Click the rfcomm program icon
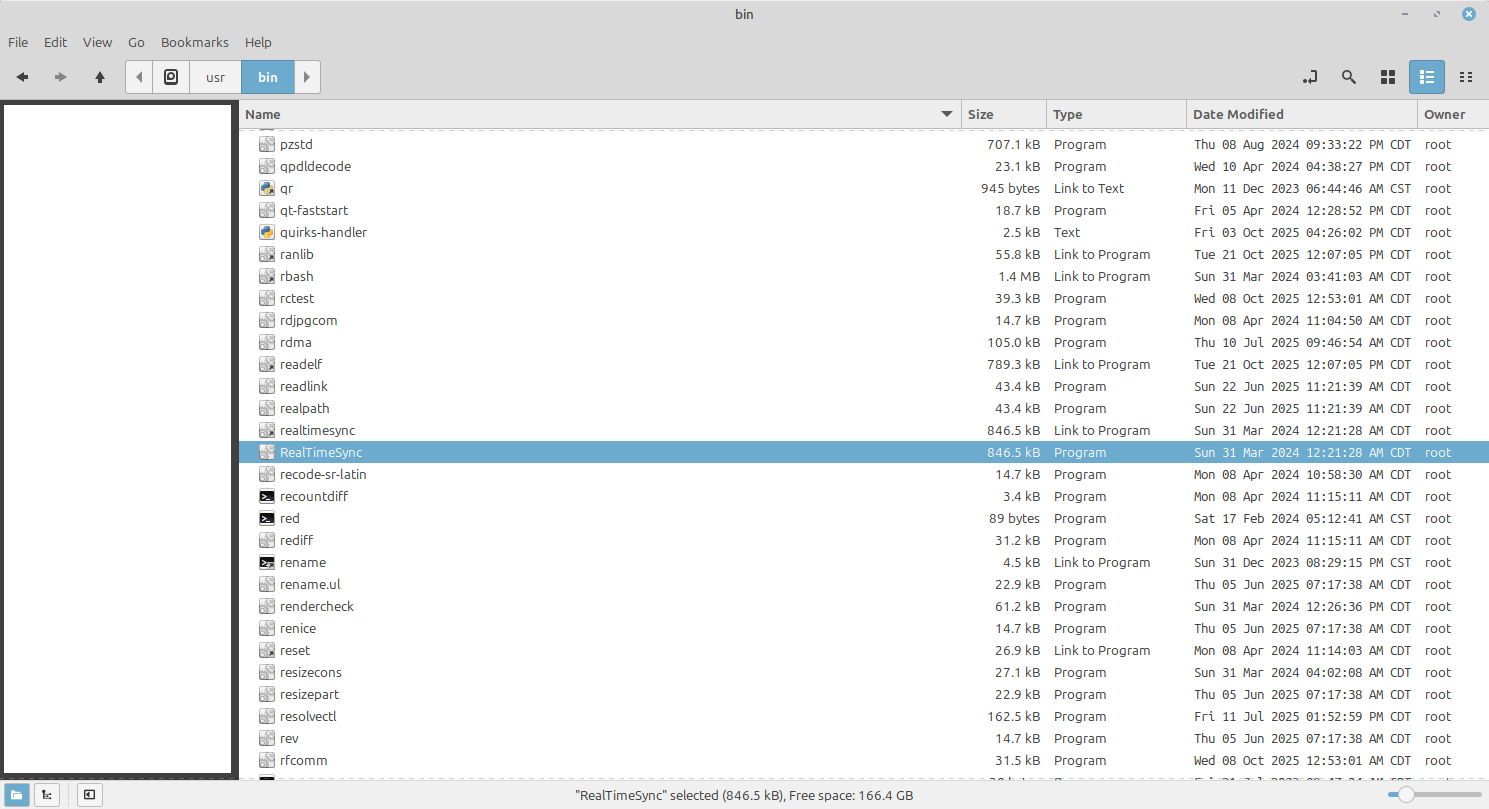 click(x=267, y=760)
